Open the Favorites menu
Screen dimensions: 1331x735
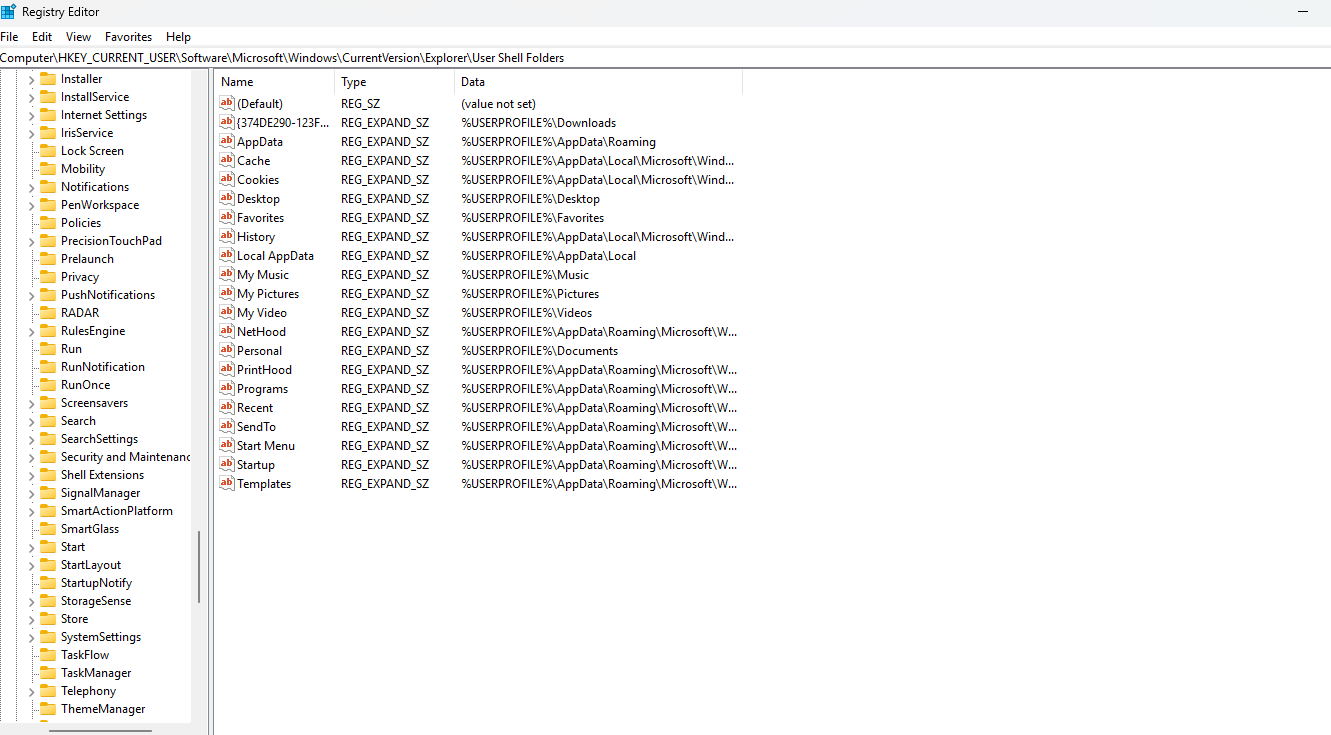[128, 36]
